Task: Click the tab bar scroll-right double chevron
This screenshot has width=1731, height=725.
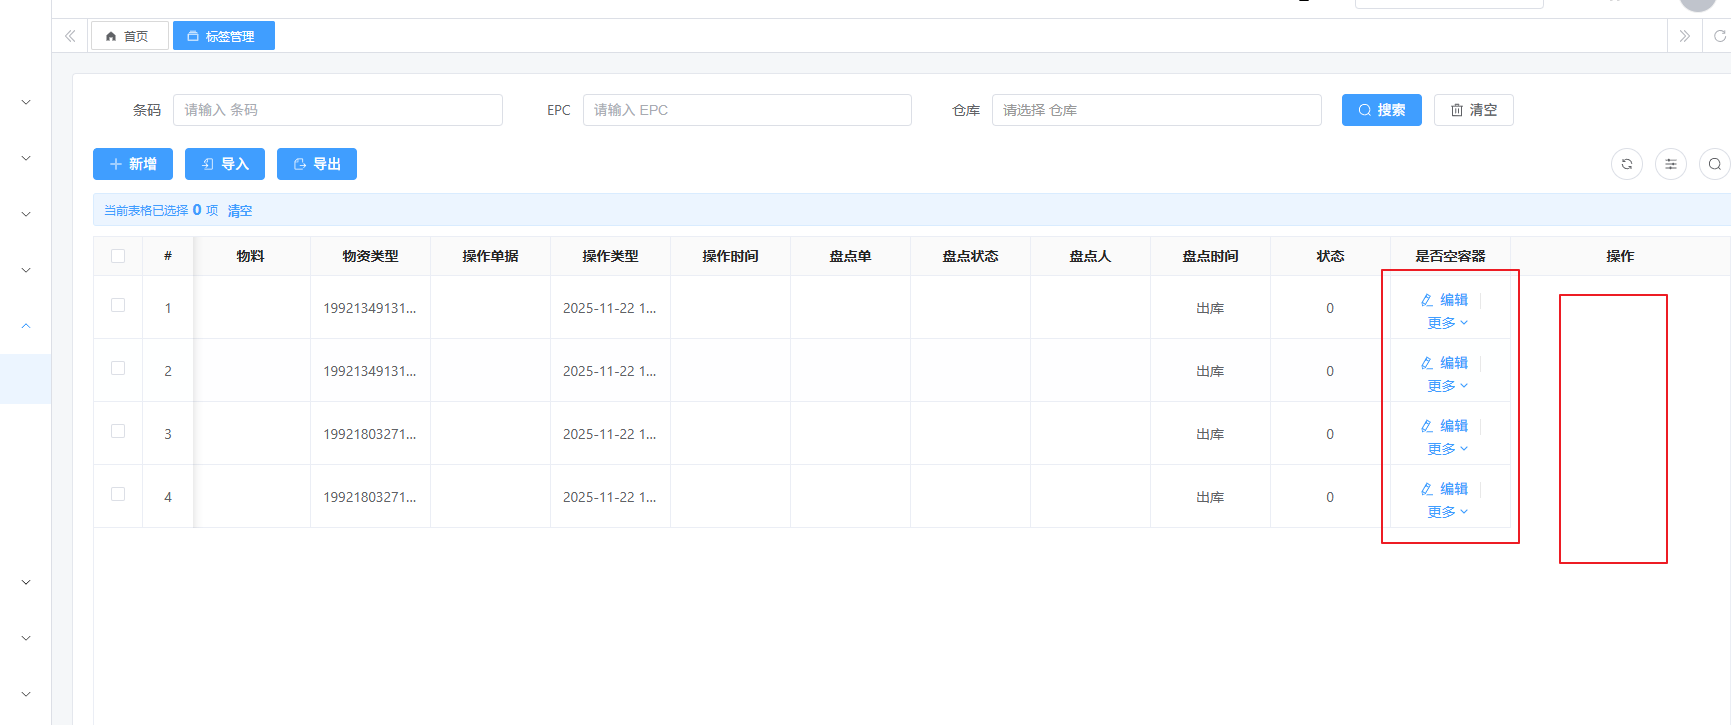Action: coord(1684,36)
